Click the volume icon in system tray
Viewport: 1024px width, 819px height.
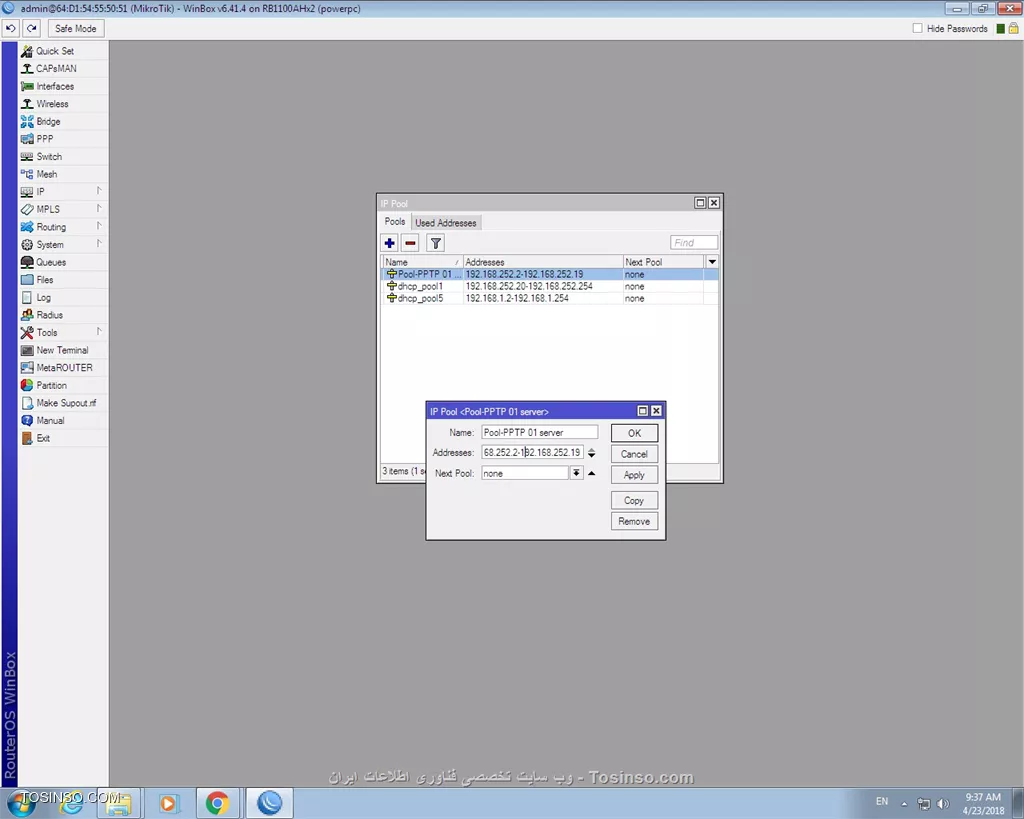[943, 803]
